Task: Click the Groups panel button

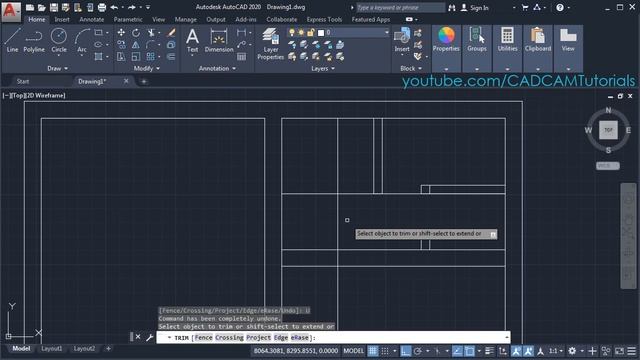Action: coord(477,48)
